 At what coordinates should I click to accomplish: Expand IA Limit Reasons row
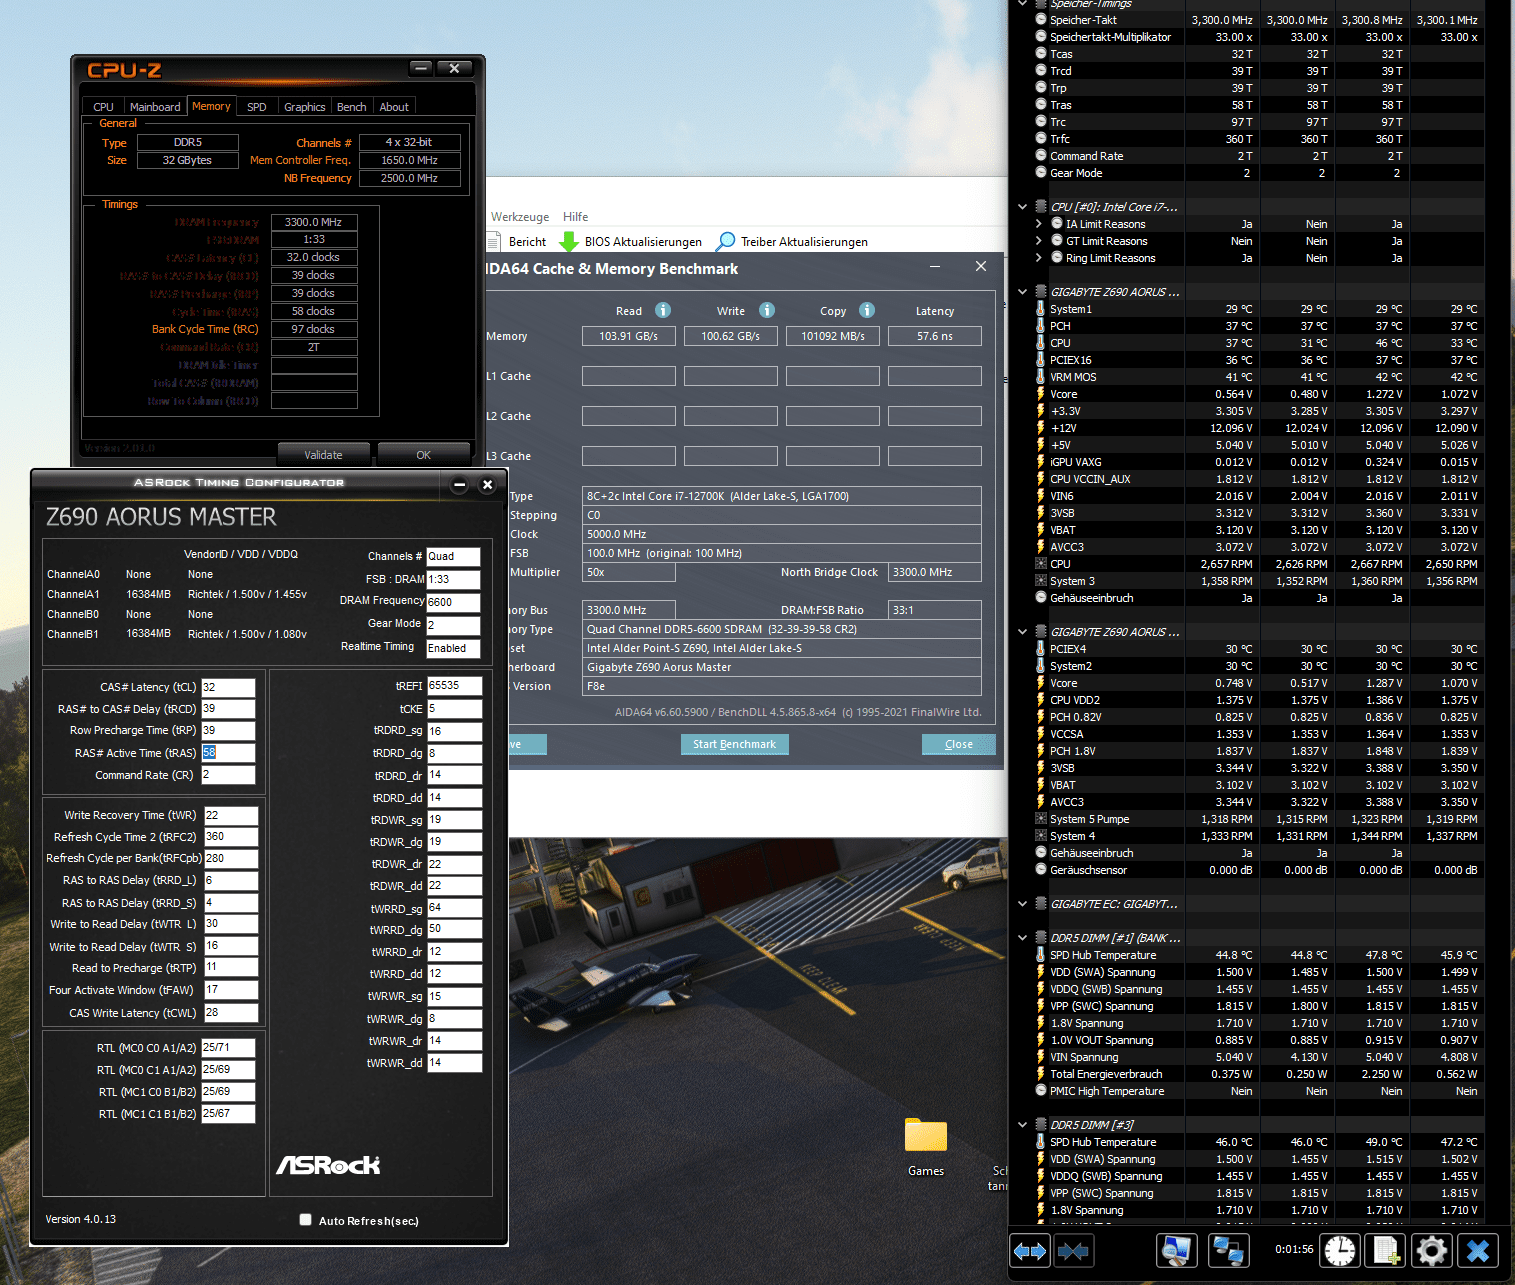coord(1039,224)
